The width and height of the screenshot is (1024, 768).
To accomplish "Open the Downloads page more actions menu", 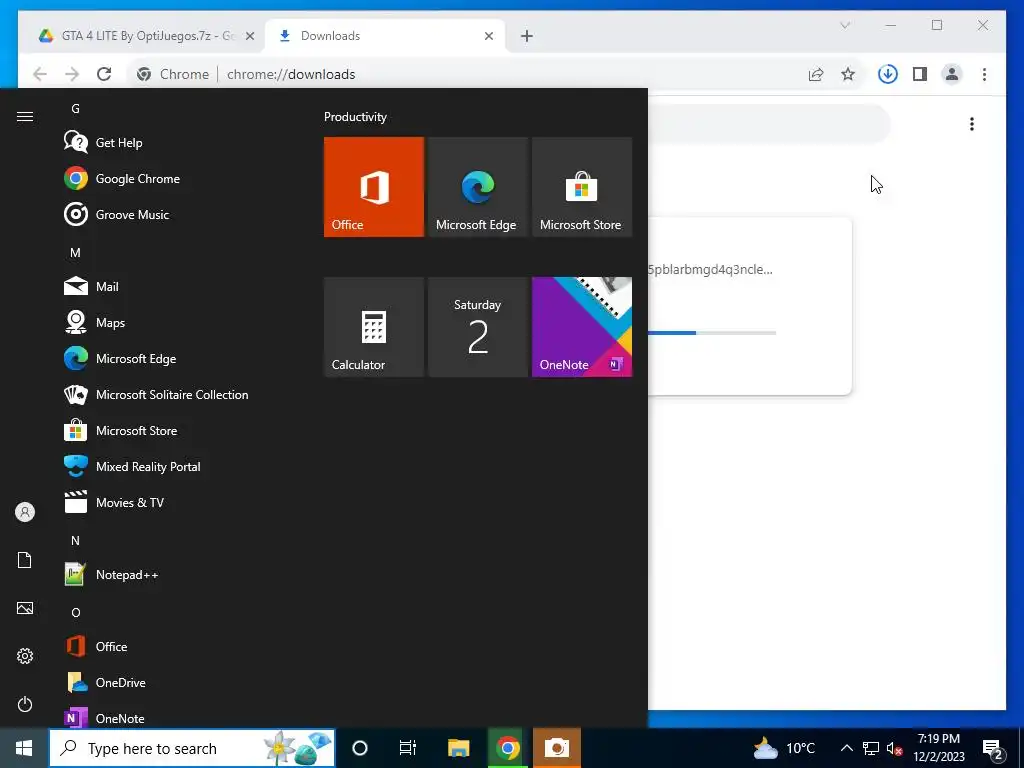I will pos(972,123).
